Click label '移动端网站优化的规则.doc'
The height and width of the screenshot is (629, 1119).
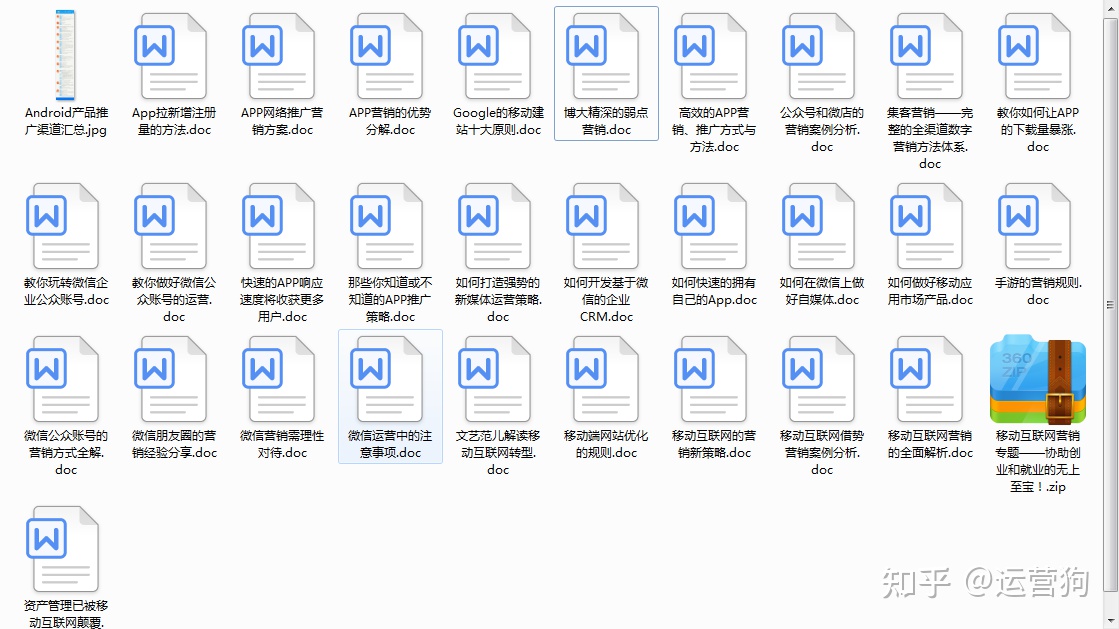606,444
